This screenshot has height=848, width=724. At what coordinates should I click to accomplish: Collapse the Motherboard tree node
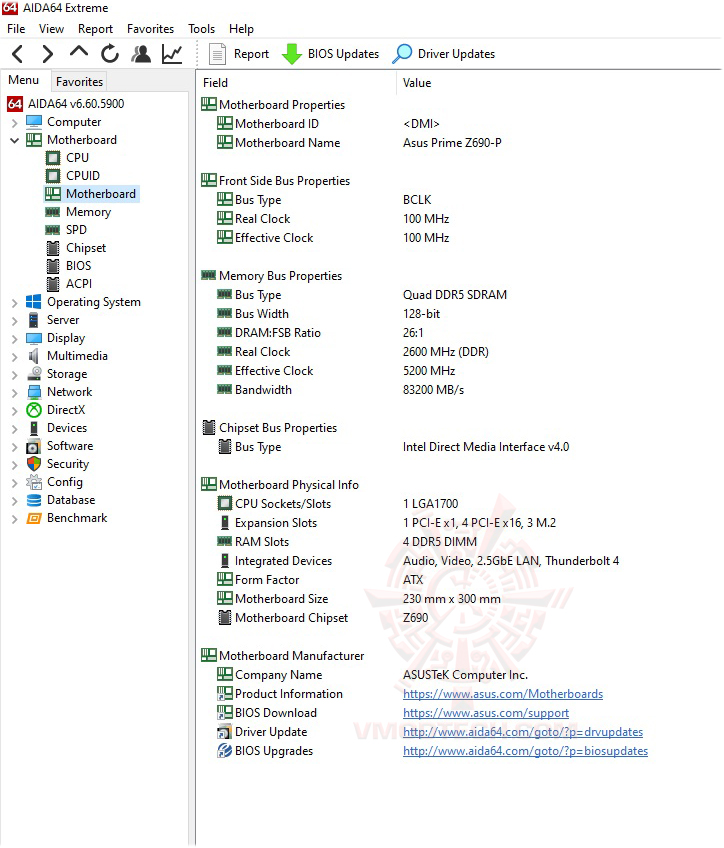pos(15,141)
